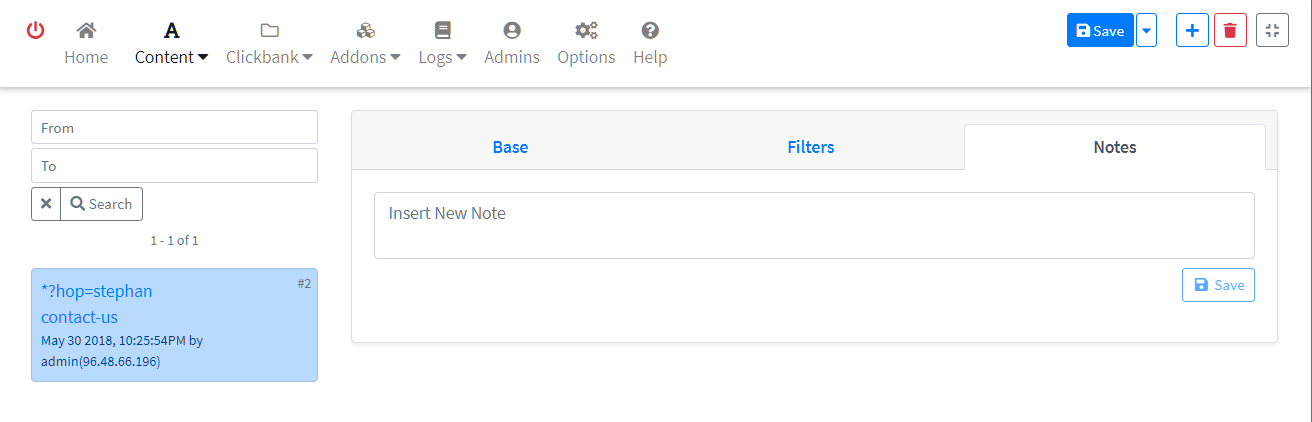Open the Logs dropdown menu

coord(442,44)
